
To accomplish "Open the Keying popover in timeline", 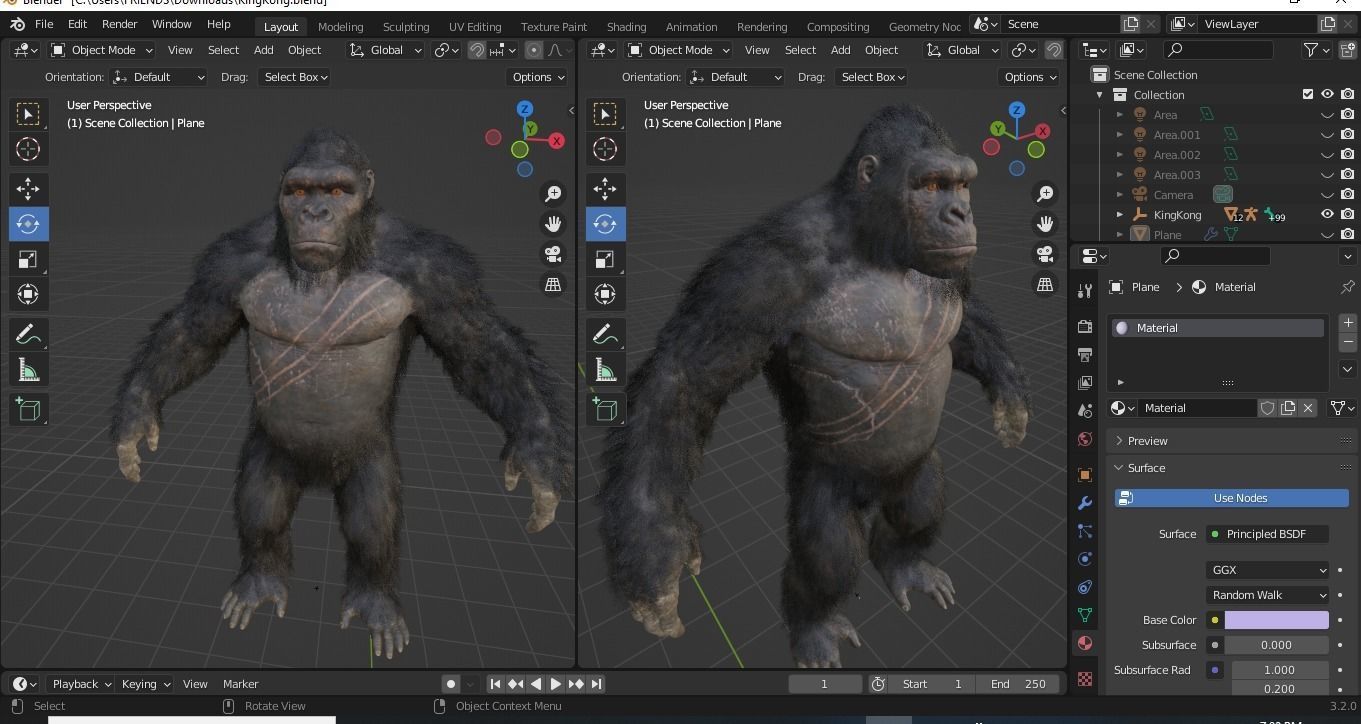I will (x=145, y=684).
